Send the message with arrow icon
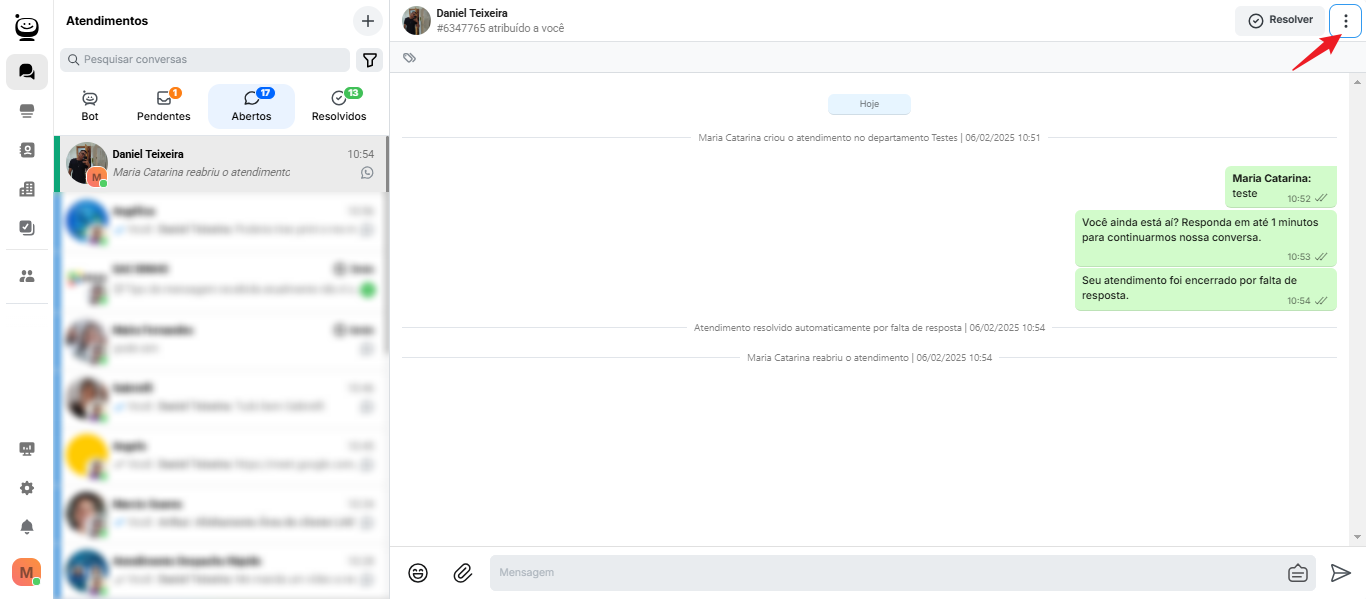This screenshot has height=599, width=1366. point(1340,573)
